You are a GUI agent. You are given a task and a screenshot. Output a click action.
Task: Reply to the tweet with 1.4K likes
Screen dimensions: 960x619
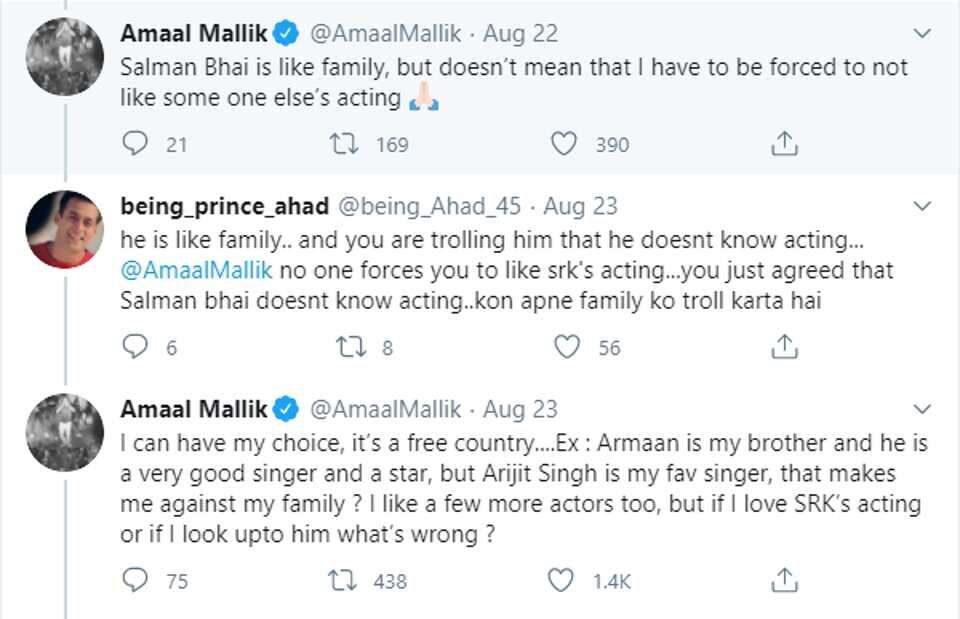coord(135,577)
